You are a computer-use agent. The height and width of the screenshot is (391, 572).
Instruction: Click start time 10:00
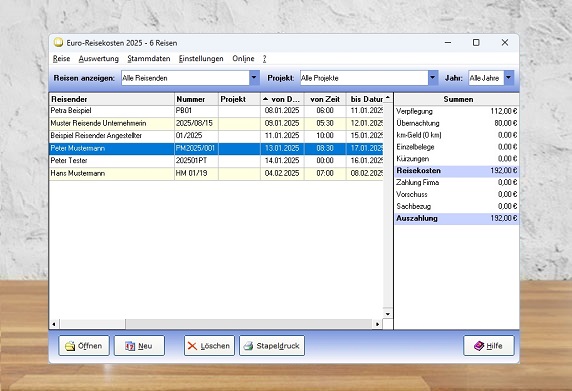(325, 136)
